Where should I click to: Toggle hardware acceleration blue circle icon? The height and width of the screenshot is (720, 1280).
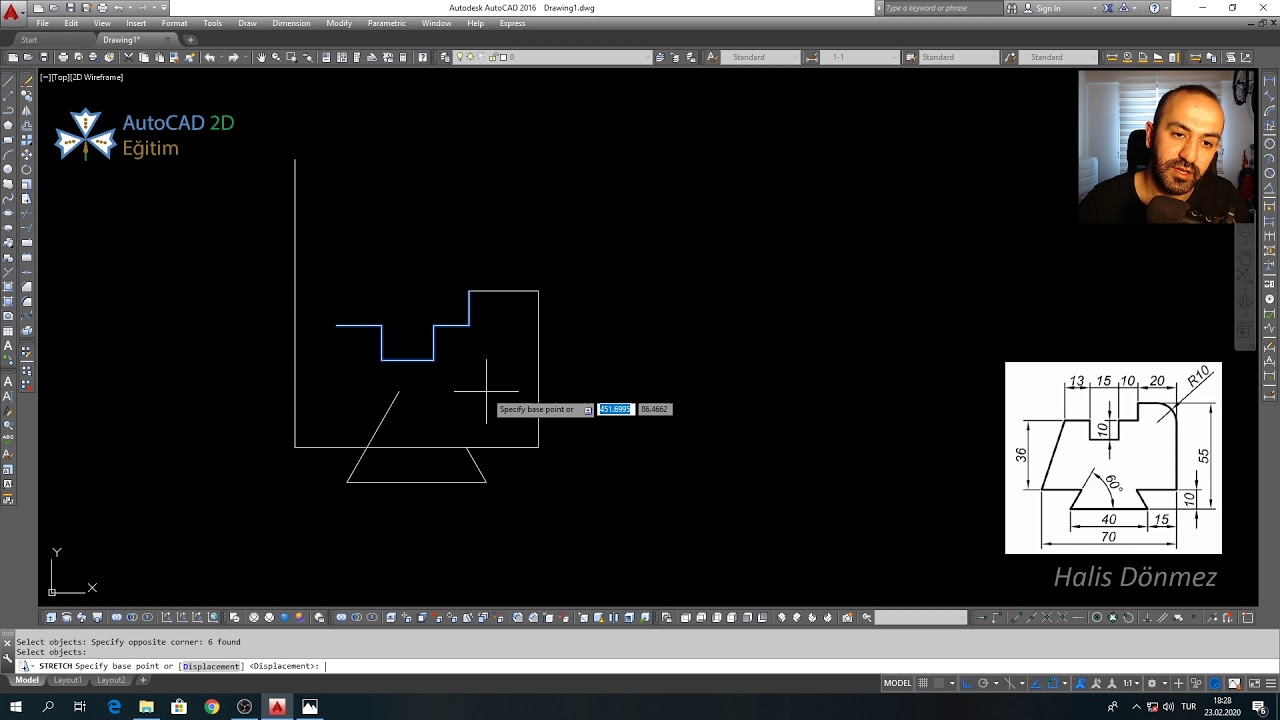click(1214, 683)
